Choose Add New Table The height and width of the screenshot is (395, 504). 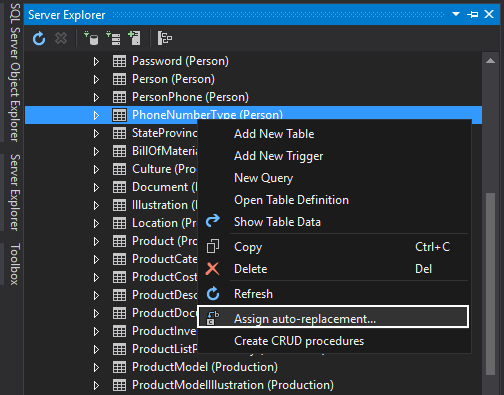click(x=334, y=134)
